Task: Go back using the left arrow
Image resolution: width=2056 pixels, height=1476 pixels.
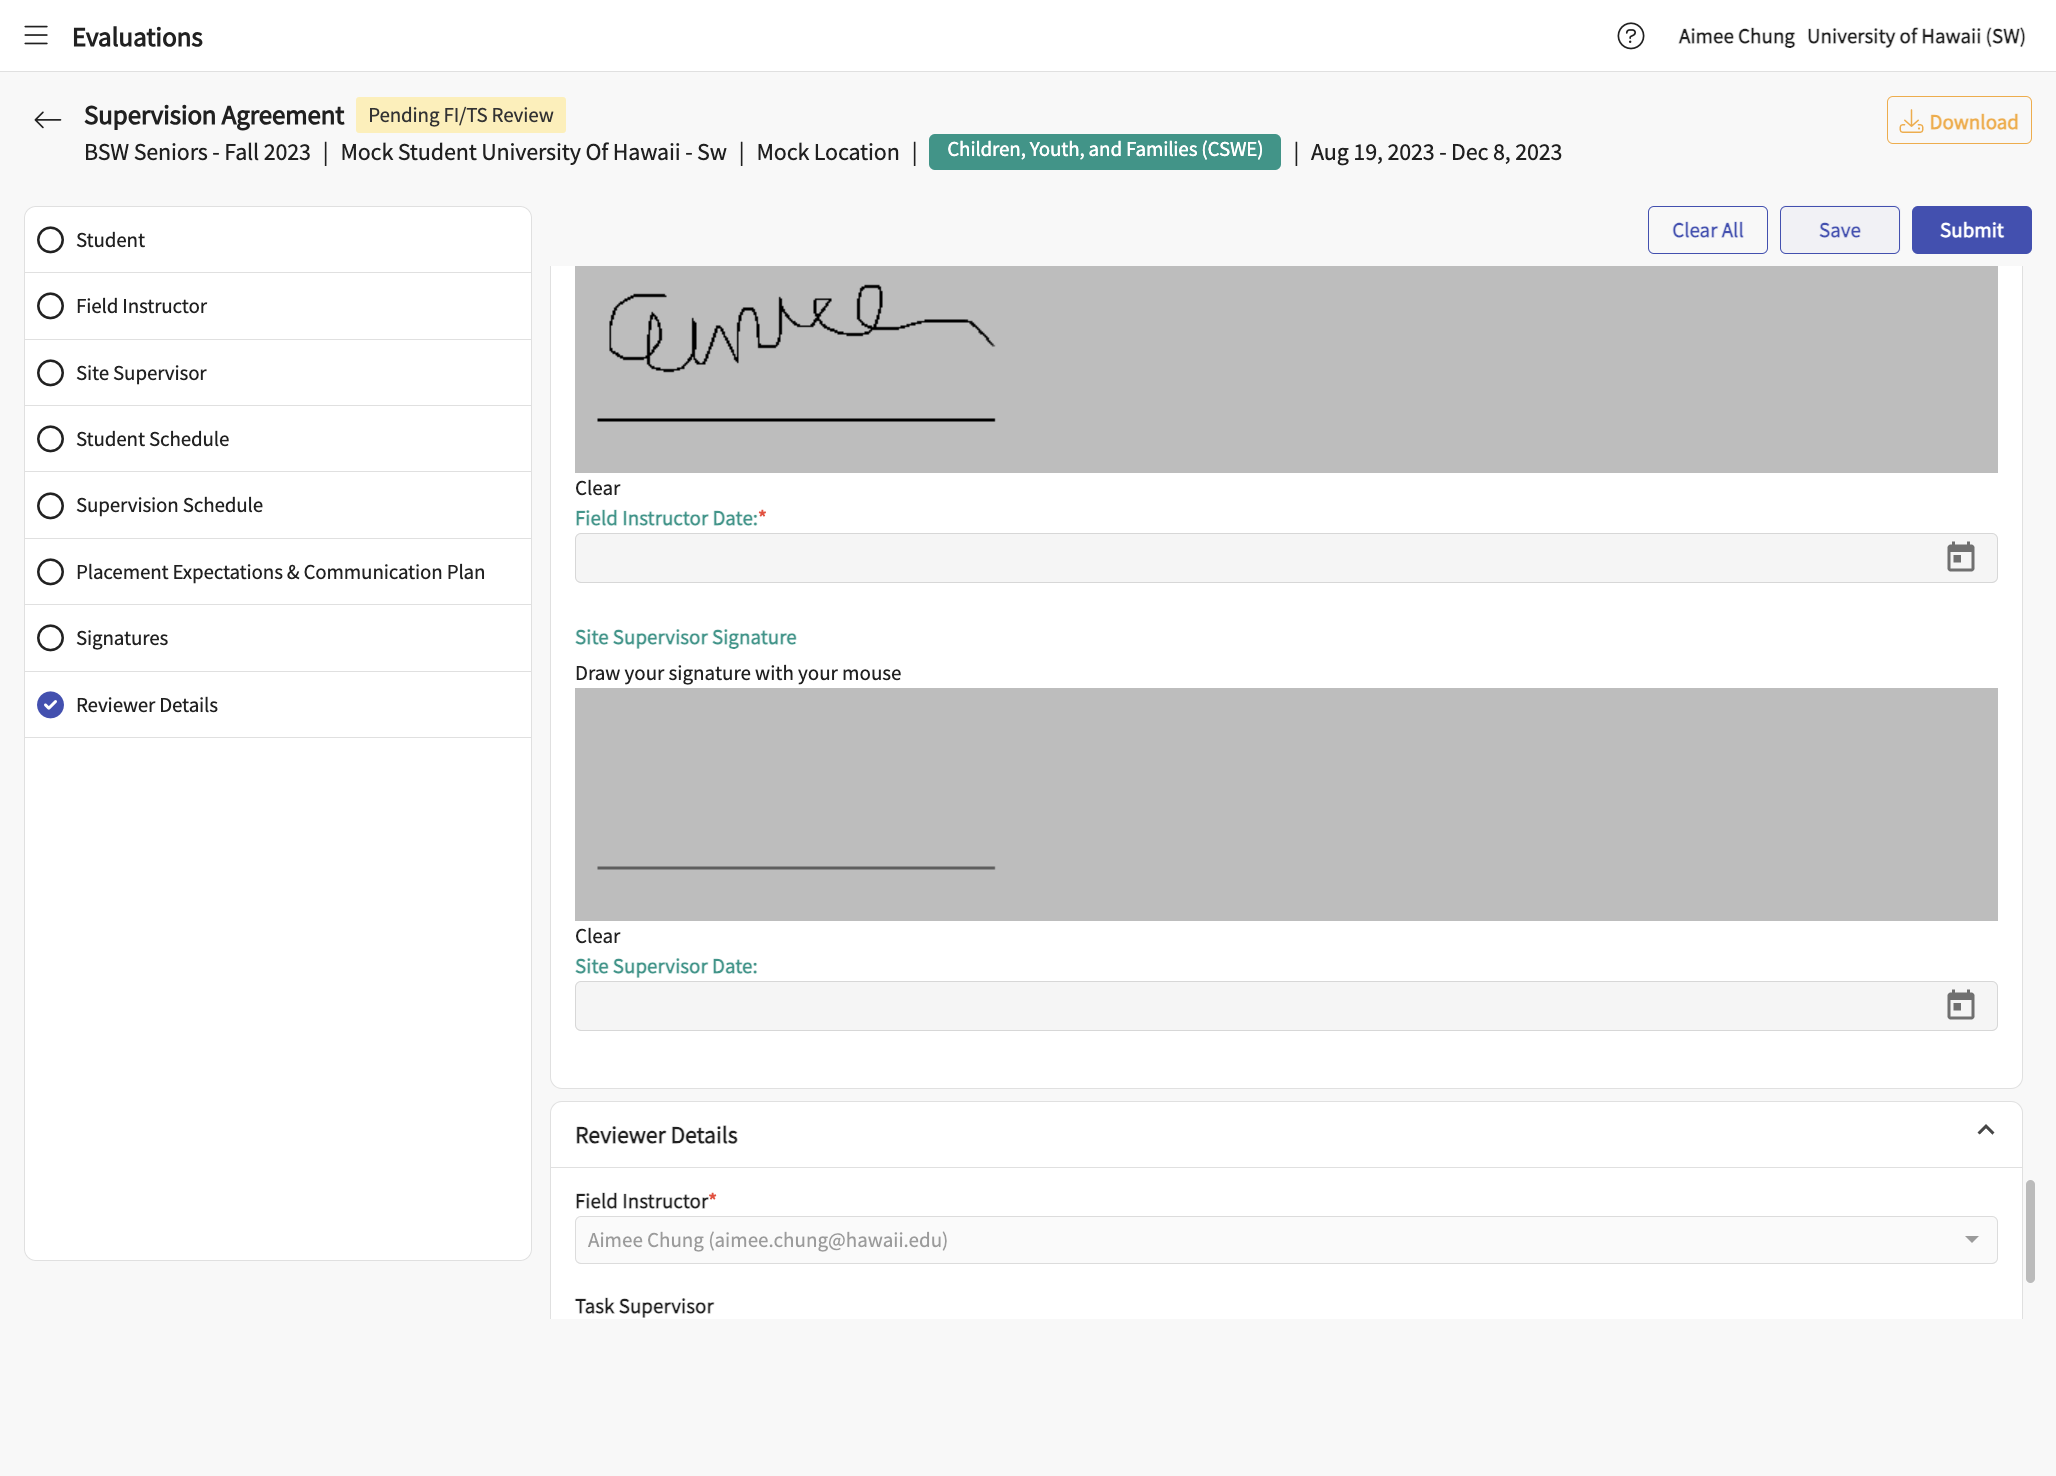Action: point(47,120)
